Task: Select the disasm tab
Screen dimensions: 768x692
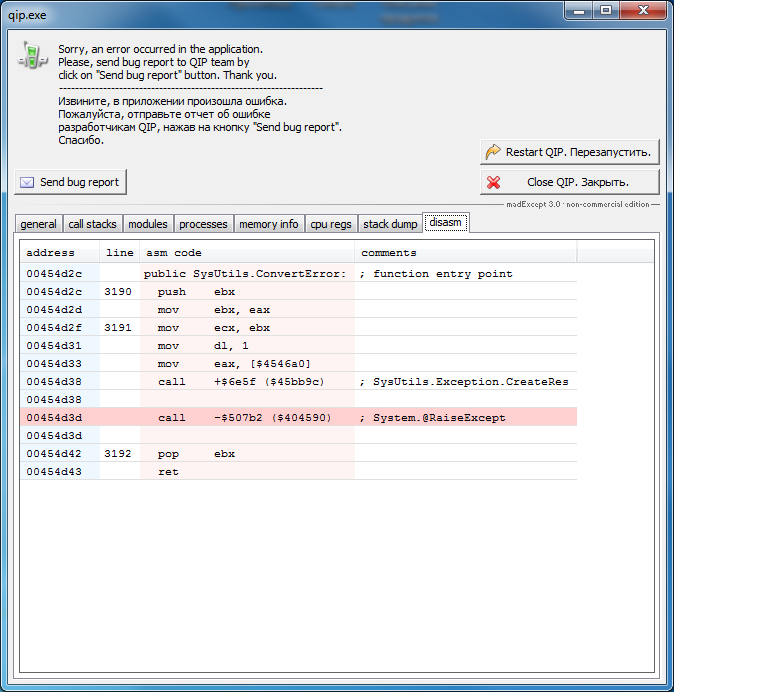Action: (445, 222)
